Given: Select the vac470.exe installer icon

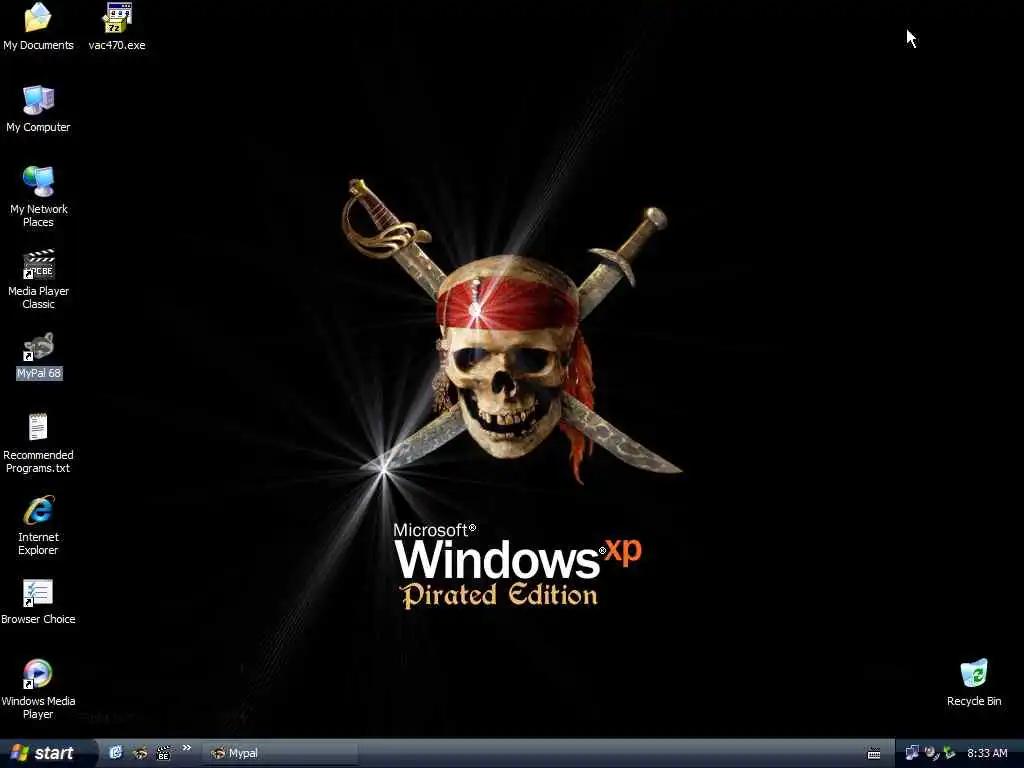Looking at the screenshot, I should 117,18.
